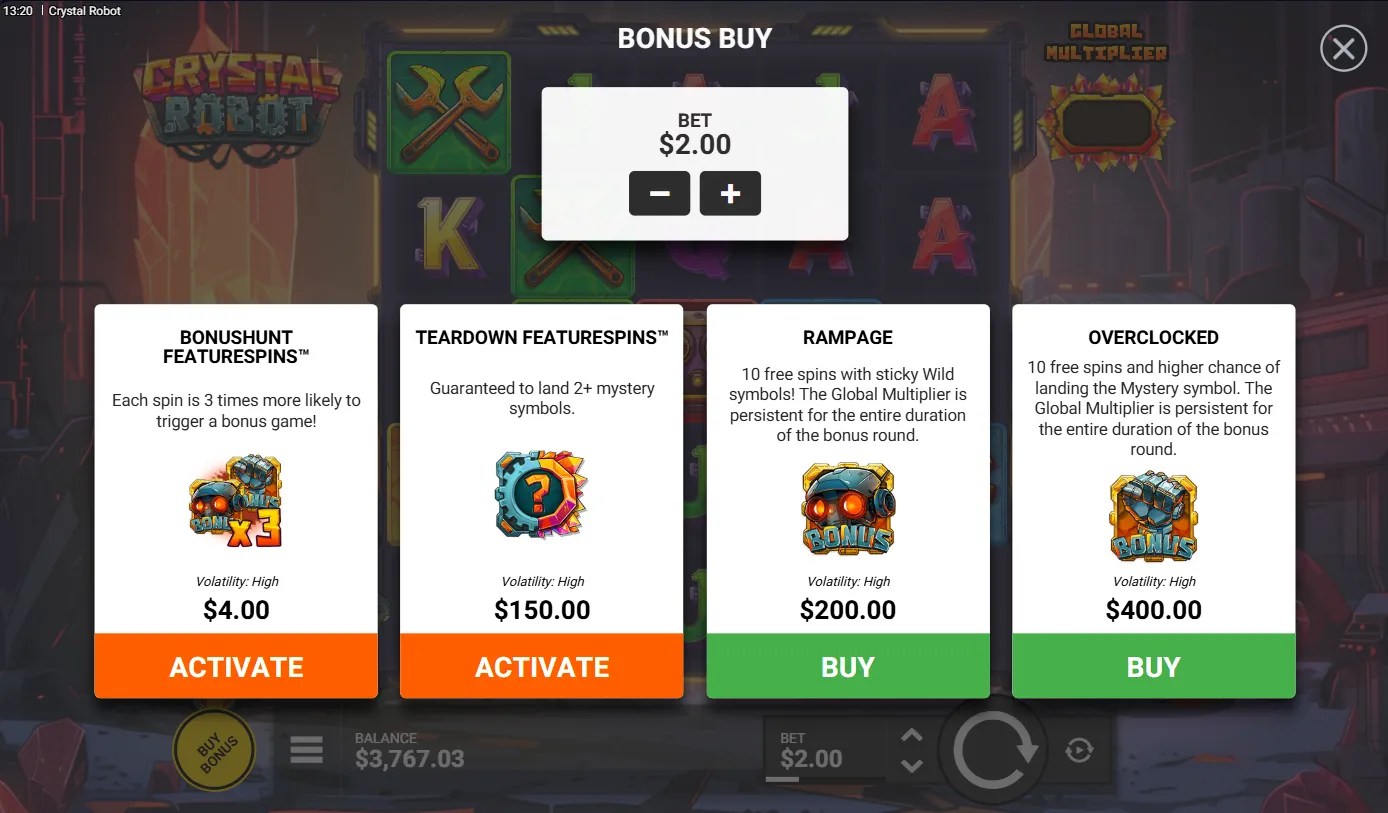Click the Bonushunt x3 robot icon

(x=236, y=501)
